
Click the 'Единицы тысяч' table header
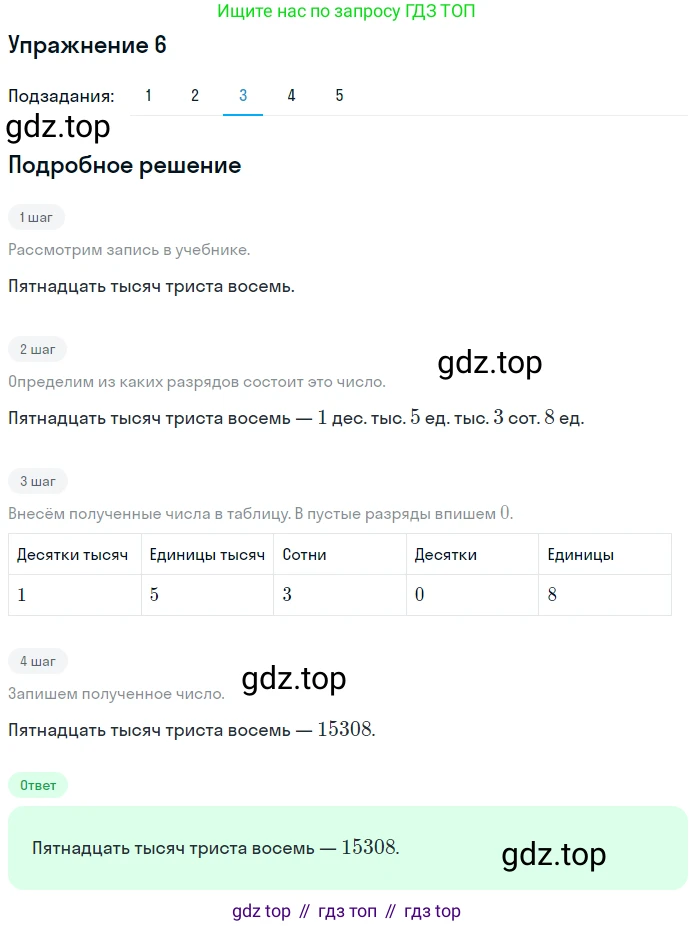(x=207, y=554)
